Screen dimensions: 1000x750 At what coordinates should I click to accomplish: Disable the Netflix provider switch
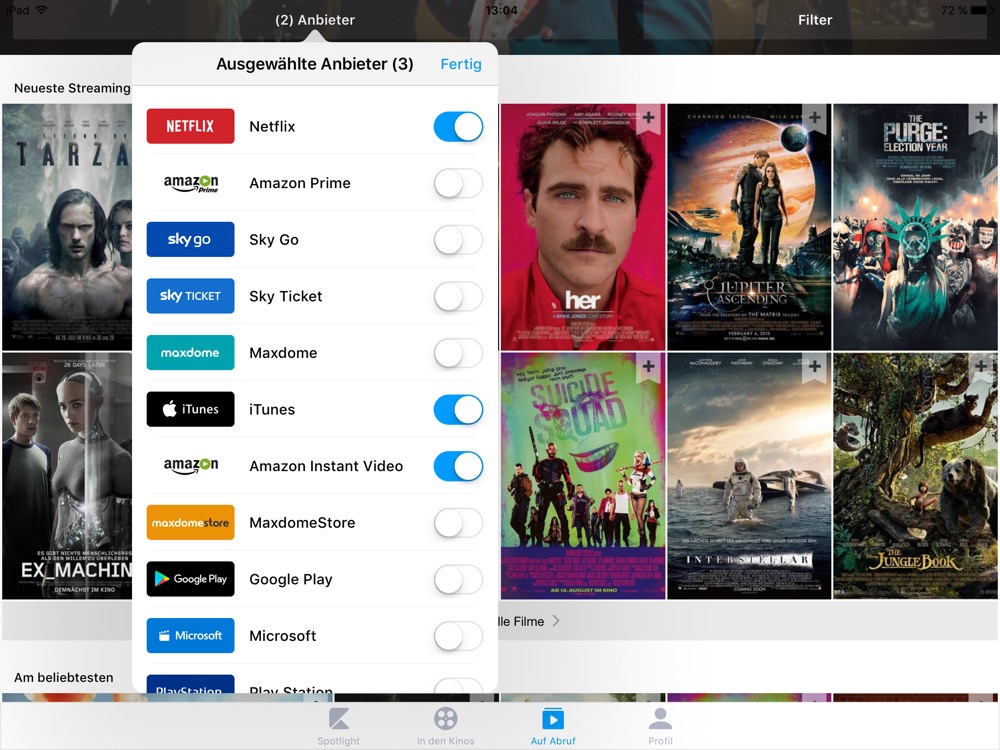coord(458,127)
